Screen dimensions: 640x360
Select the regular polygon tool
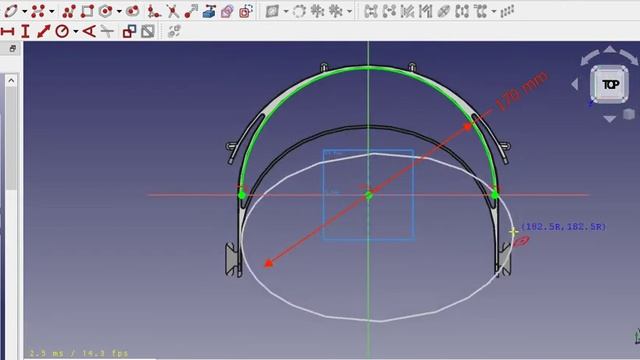tap(106, 11)
